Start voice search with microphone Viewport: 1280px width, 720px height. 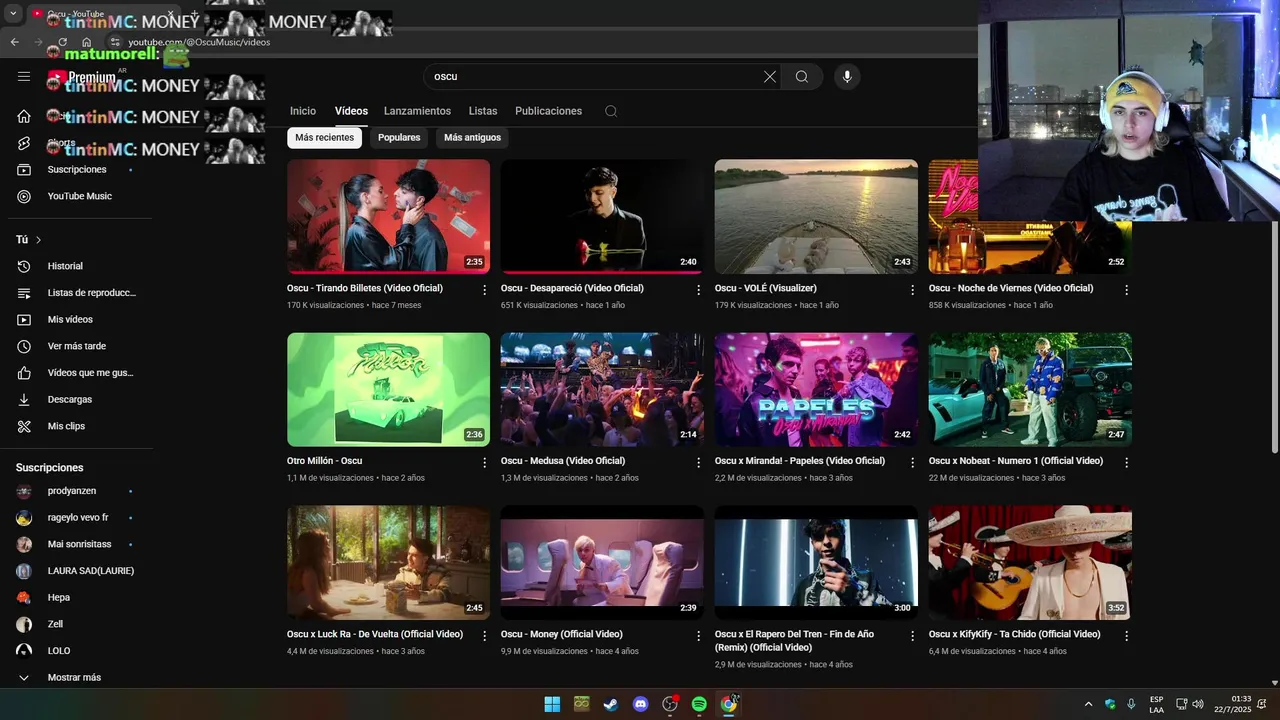847,77
